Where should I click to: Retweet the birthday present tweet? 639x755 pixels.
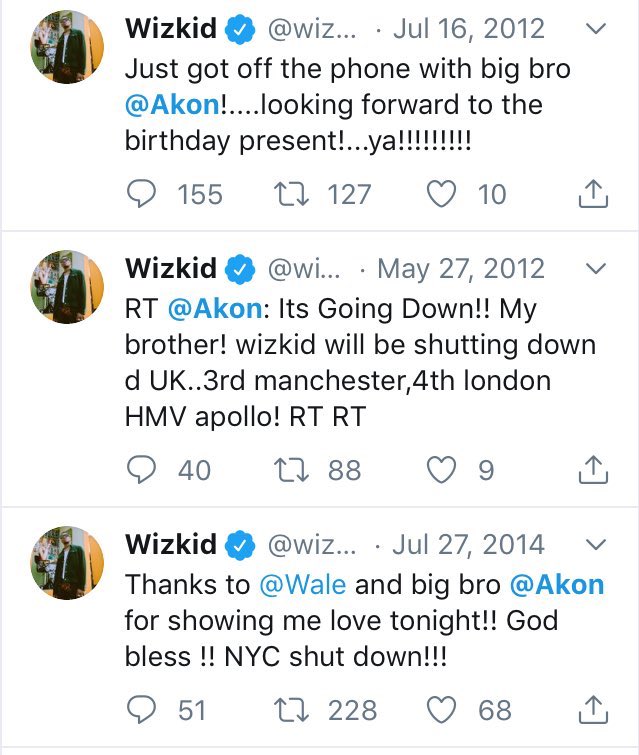coord(293,194)
